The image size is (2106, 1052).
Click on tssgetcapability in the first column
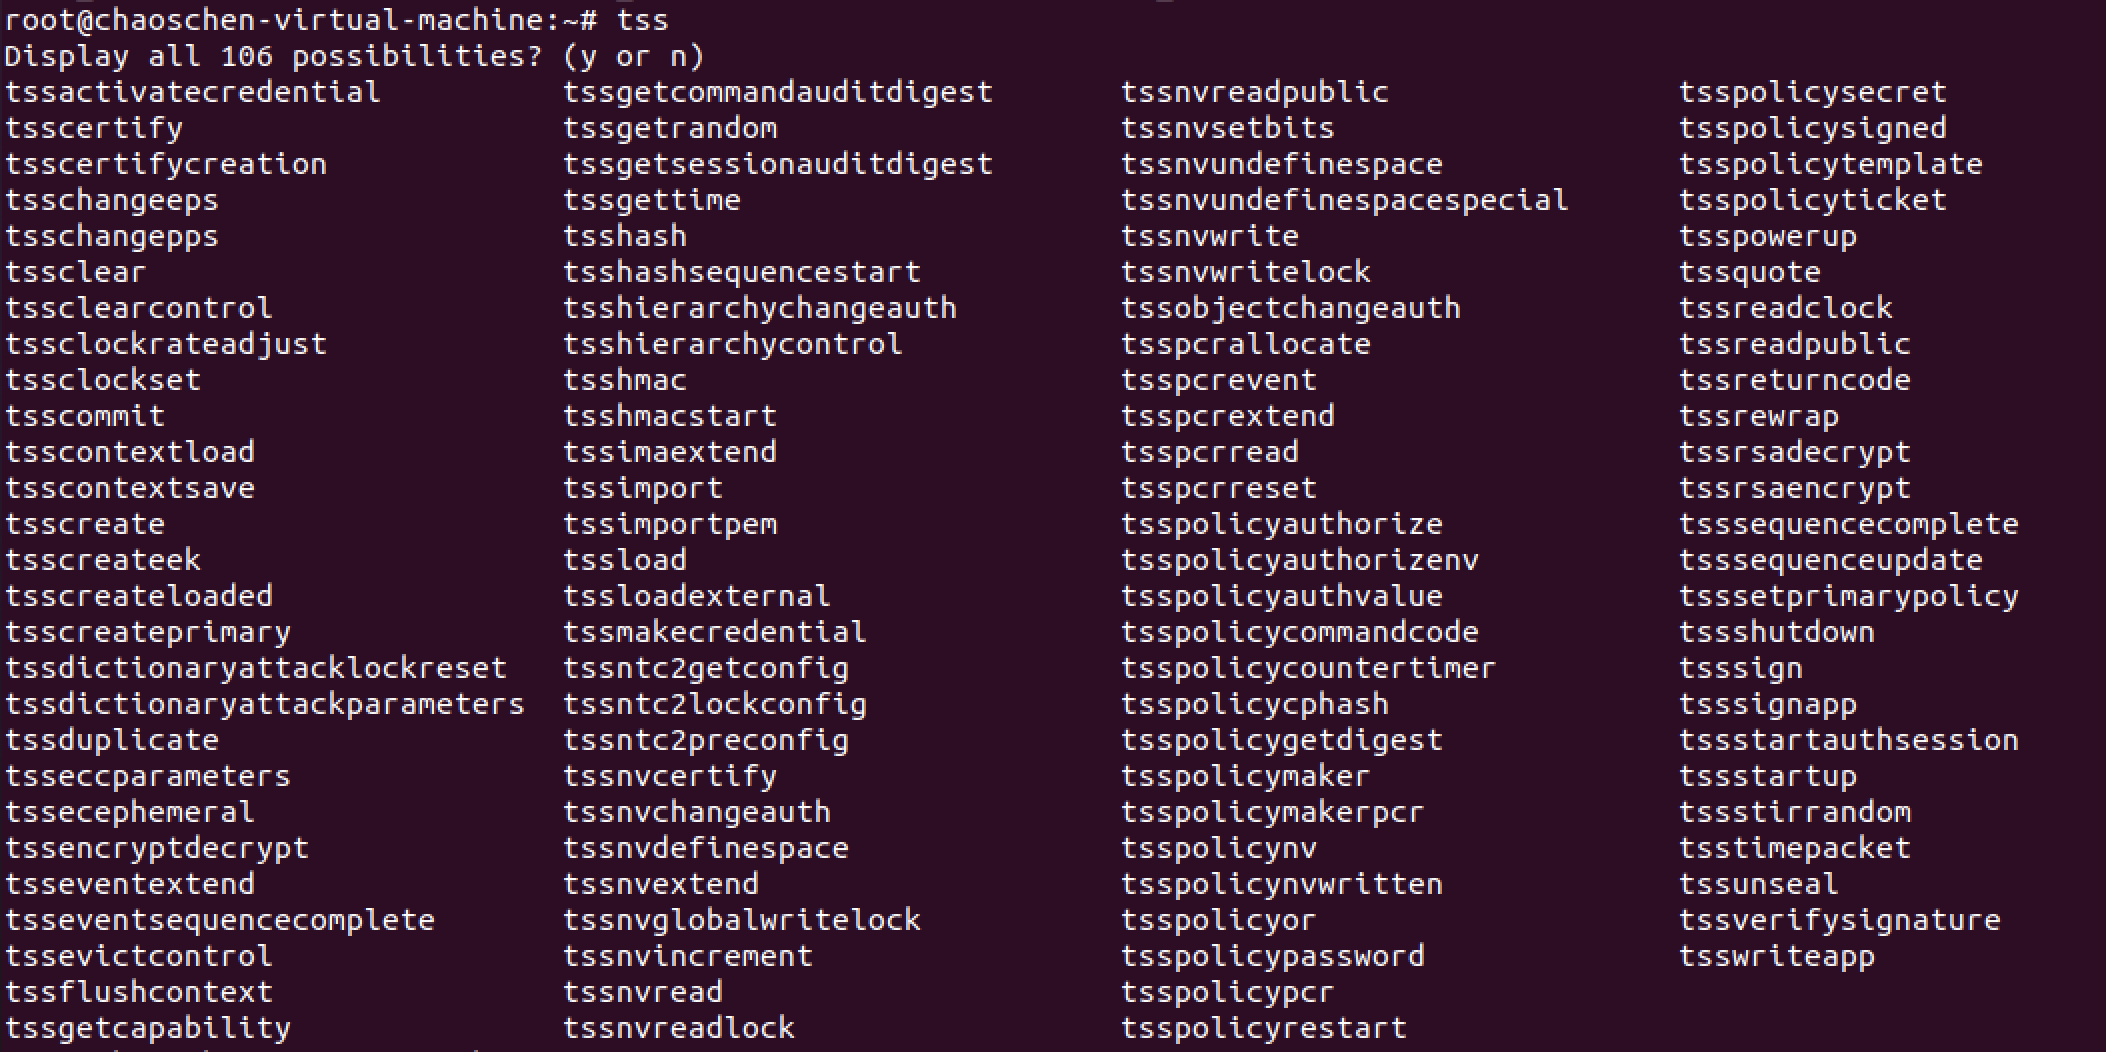click(148, 1028)
